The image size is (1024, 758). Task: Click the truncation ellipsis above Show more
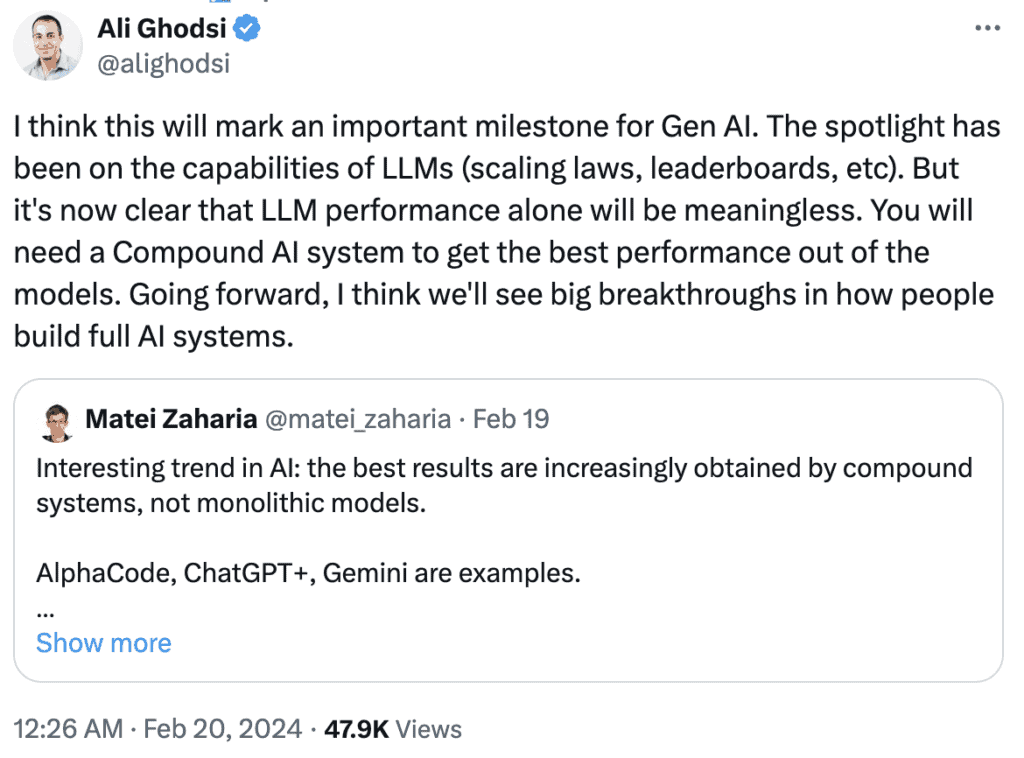[42, 610]
